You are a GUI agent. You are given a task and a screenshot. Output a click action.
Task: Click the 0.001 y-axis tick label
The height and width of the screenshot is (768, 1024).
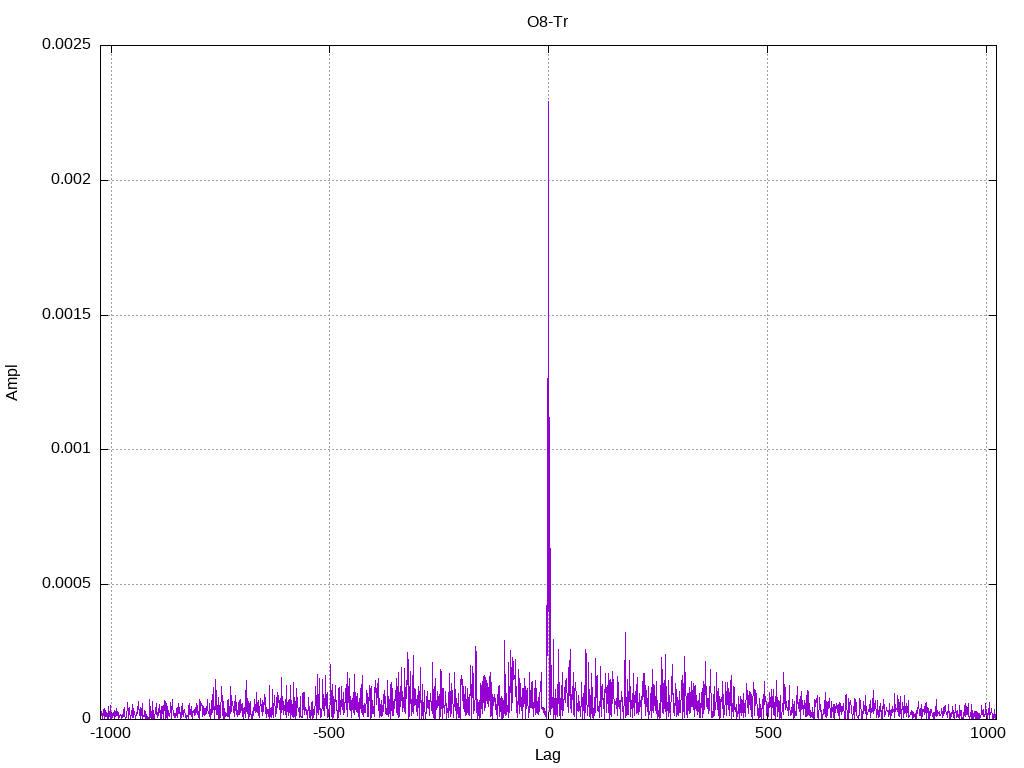(71, 448)
